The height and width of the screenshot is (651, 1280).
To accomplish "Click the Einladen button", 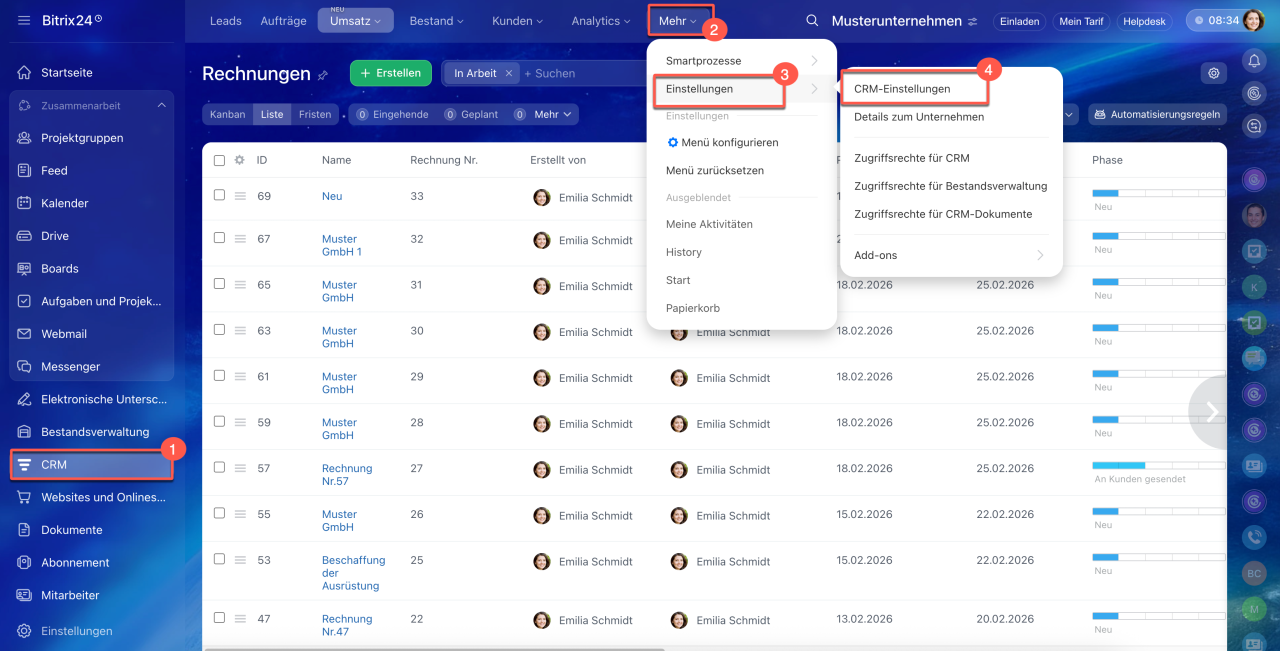I will pyautogui.click(x=1020, y=21).
